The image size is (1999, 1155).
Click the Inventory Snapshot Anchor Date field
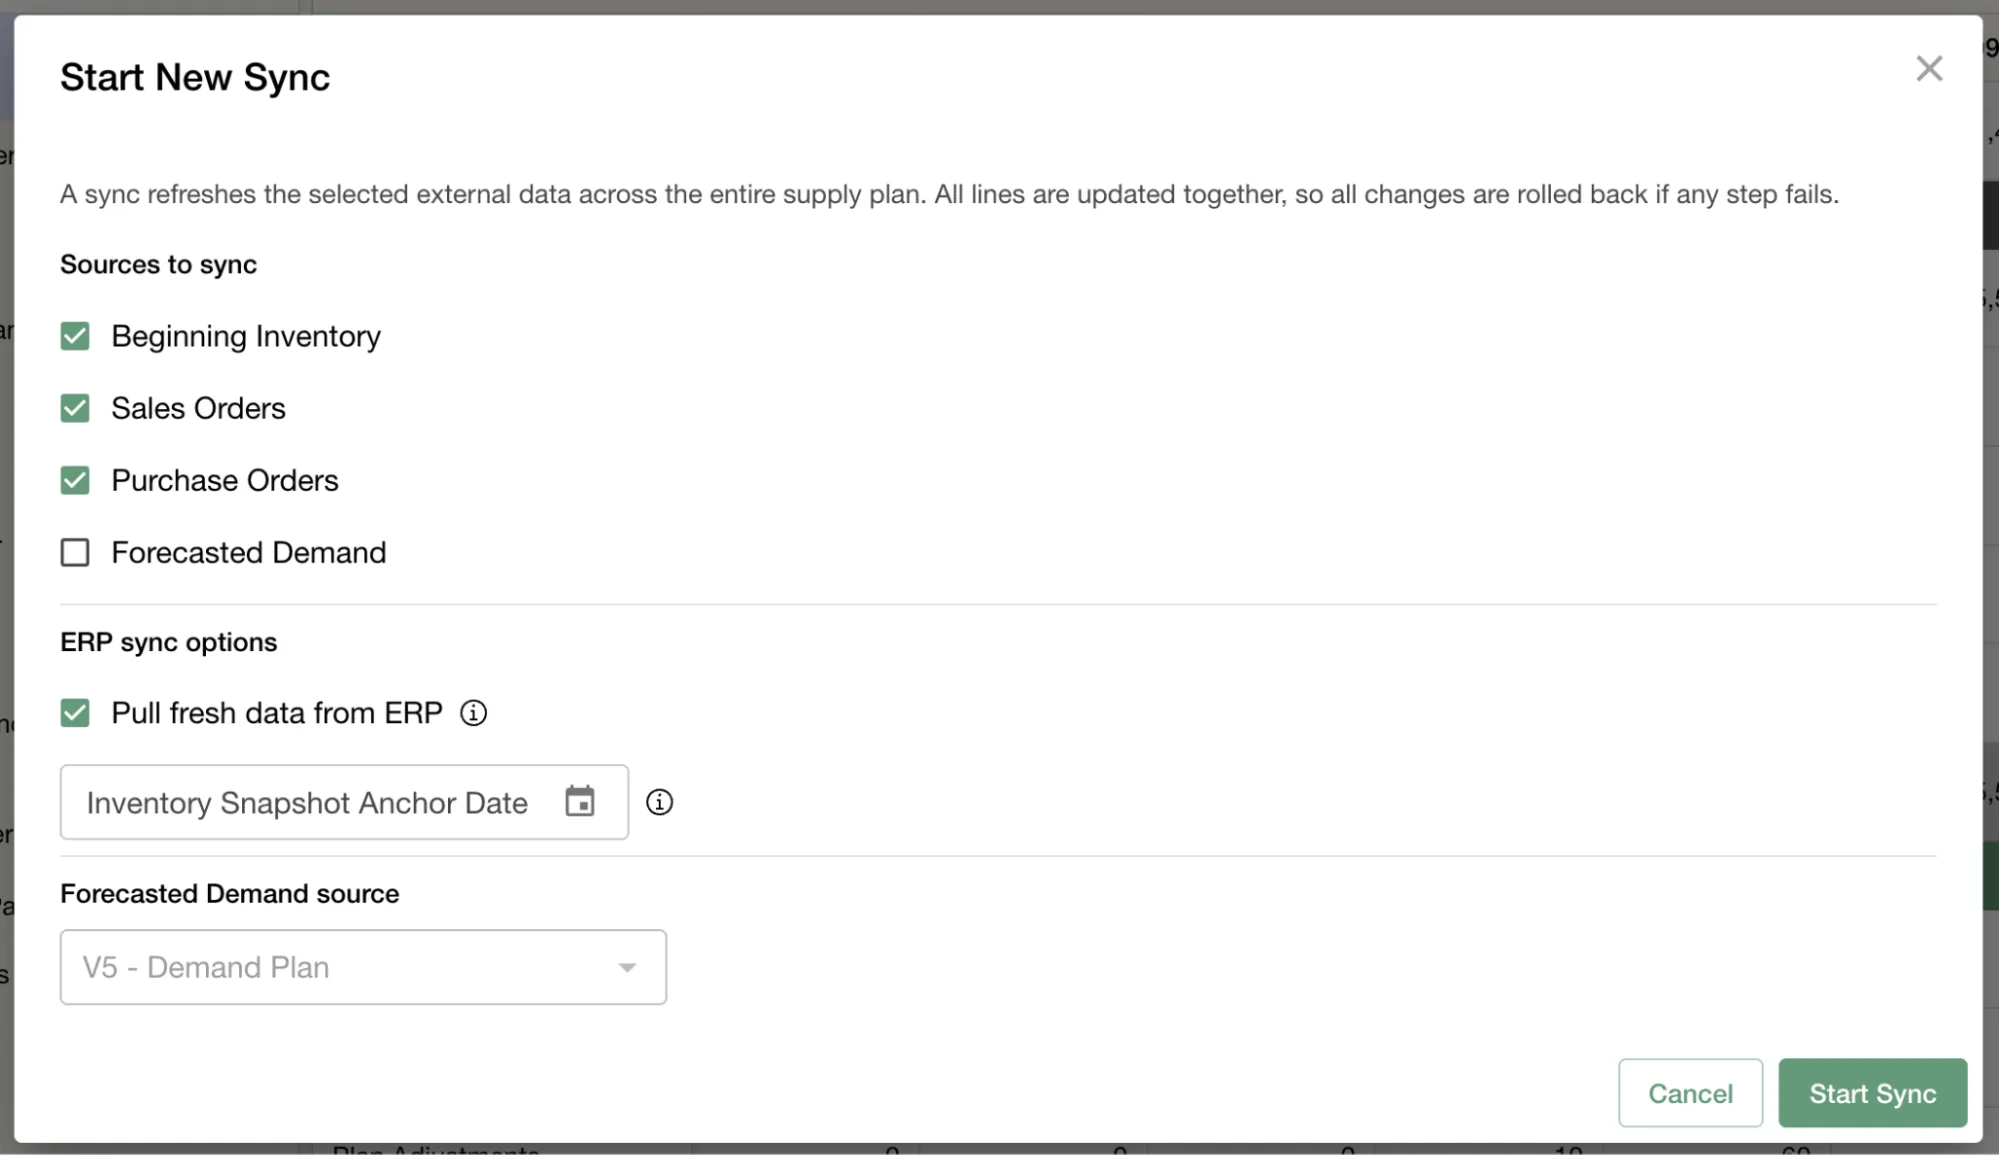pyautogui.click(x=344, y=802)
